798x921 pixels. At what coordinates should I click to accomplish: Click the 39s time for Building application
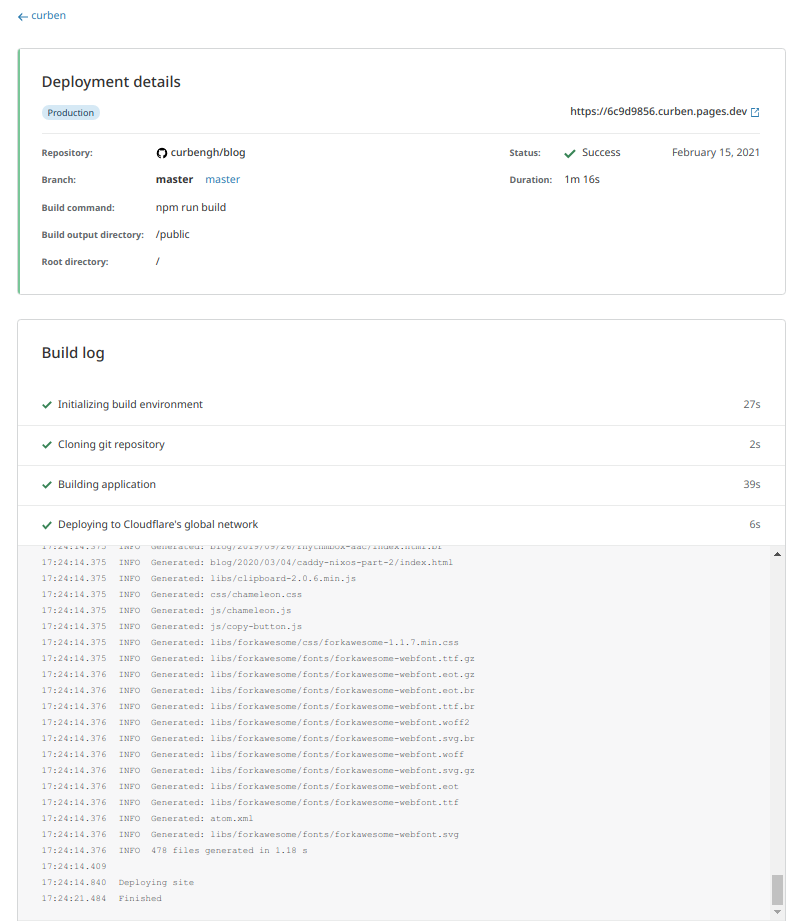752,485
